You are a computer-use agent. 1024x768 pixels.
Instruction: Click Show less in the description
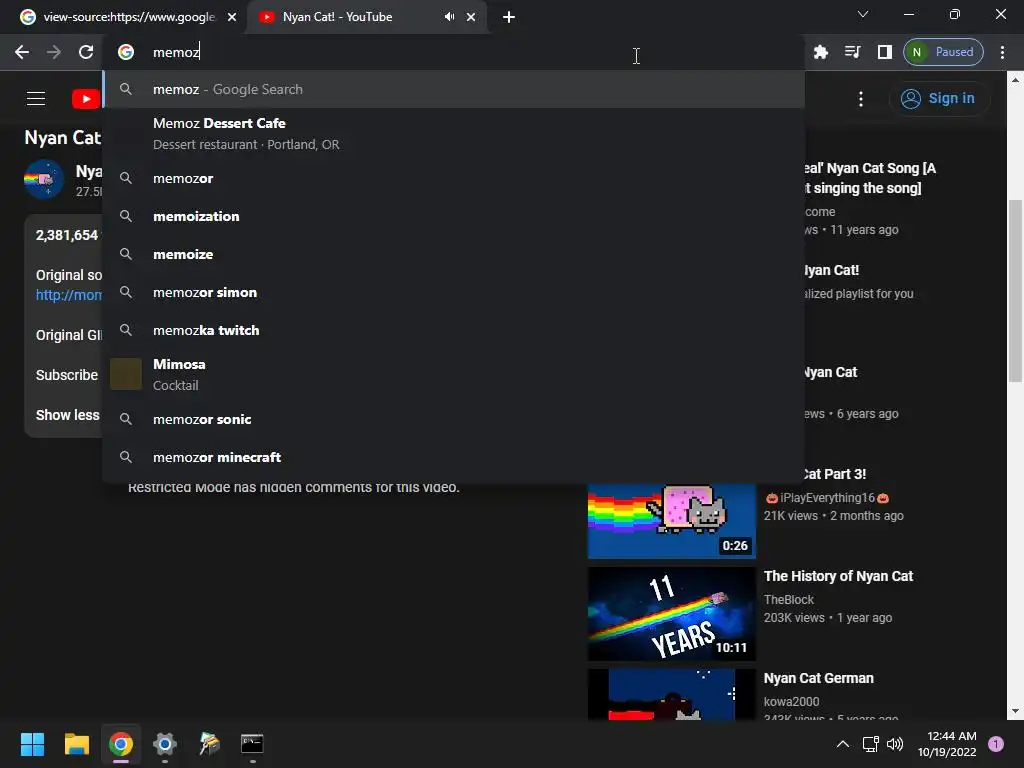(67, 415)
